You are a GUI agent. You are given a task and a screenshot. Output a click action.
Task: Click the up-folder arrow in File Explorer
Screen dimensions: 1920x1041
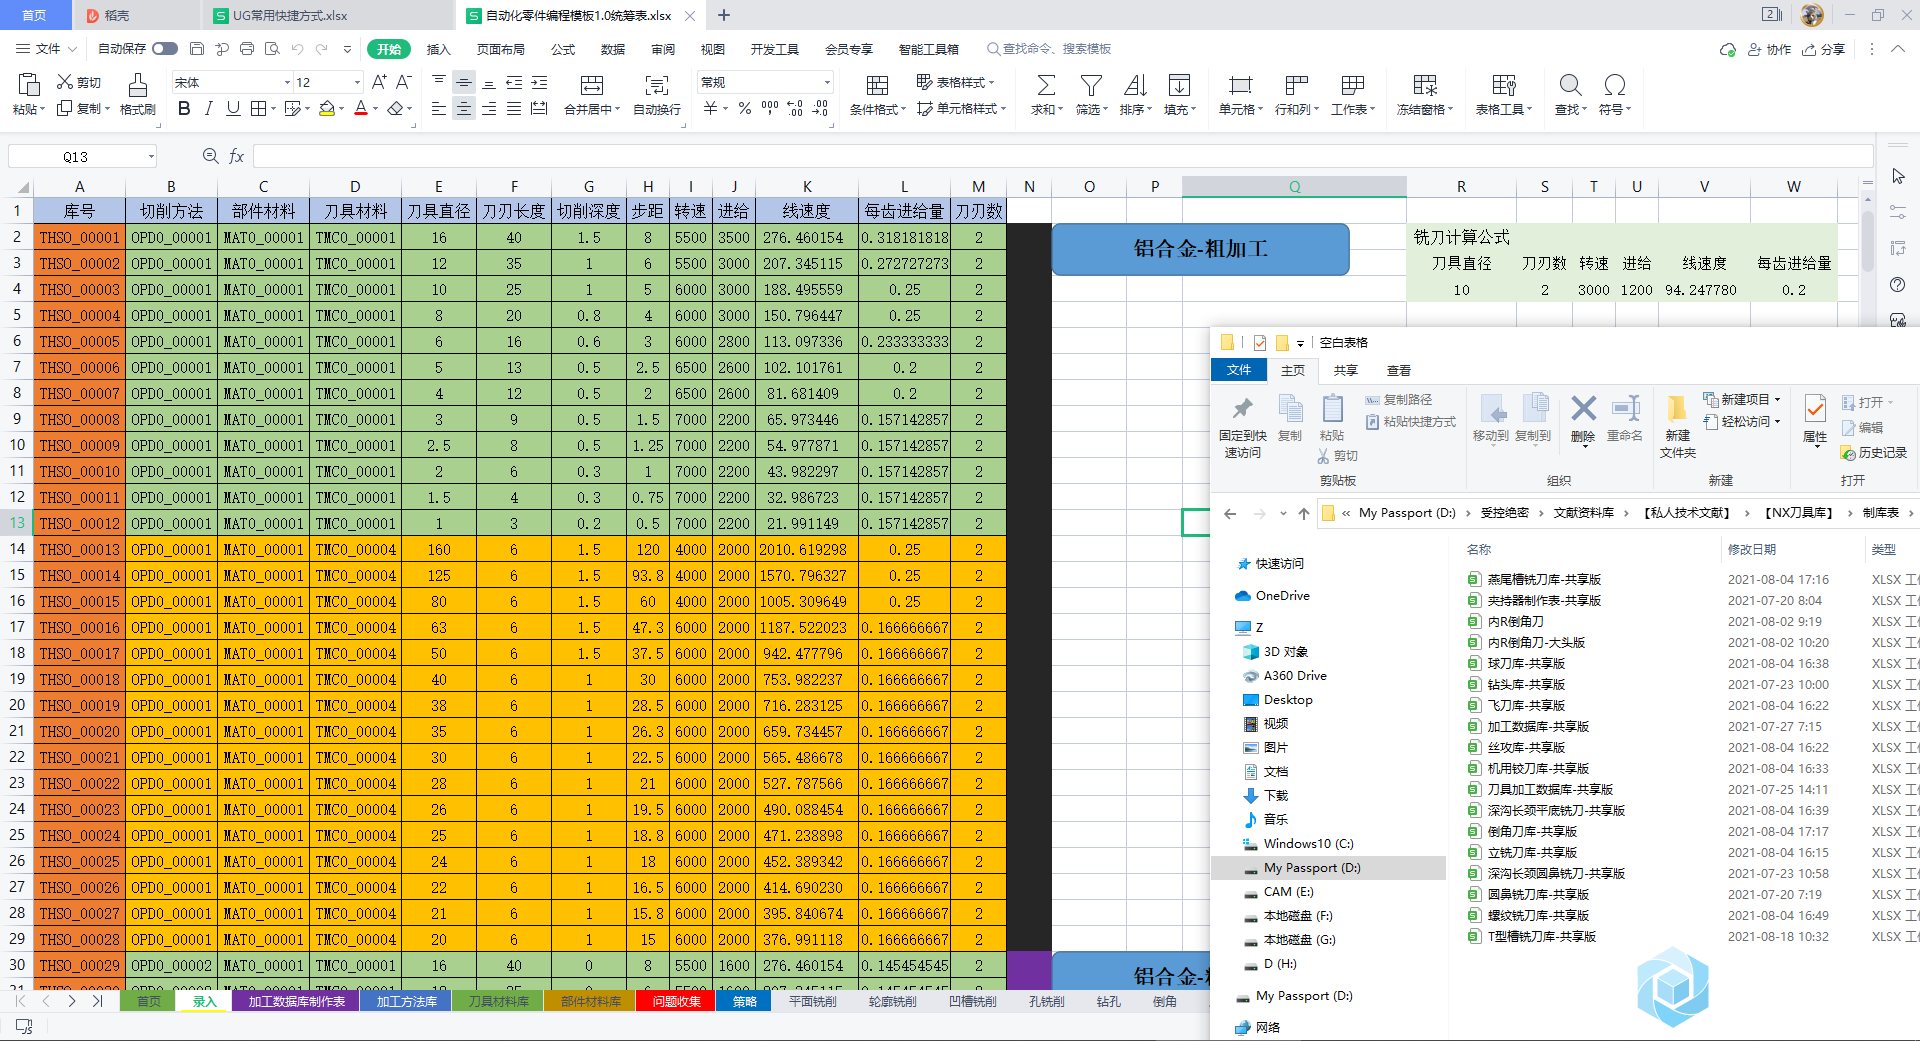click(1303, 513)
